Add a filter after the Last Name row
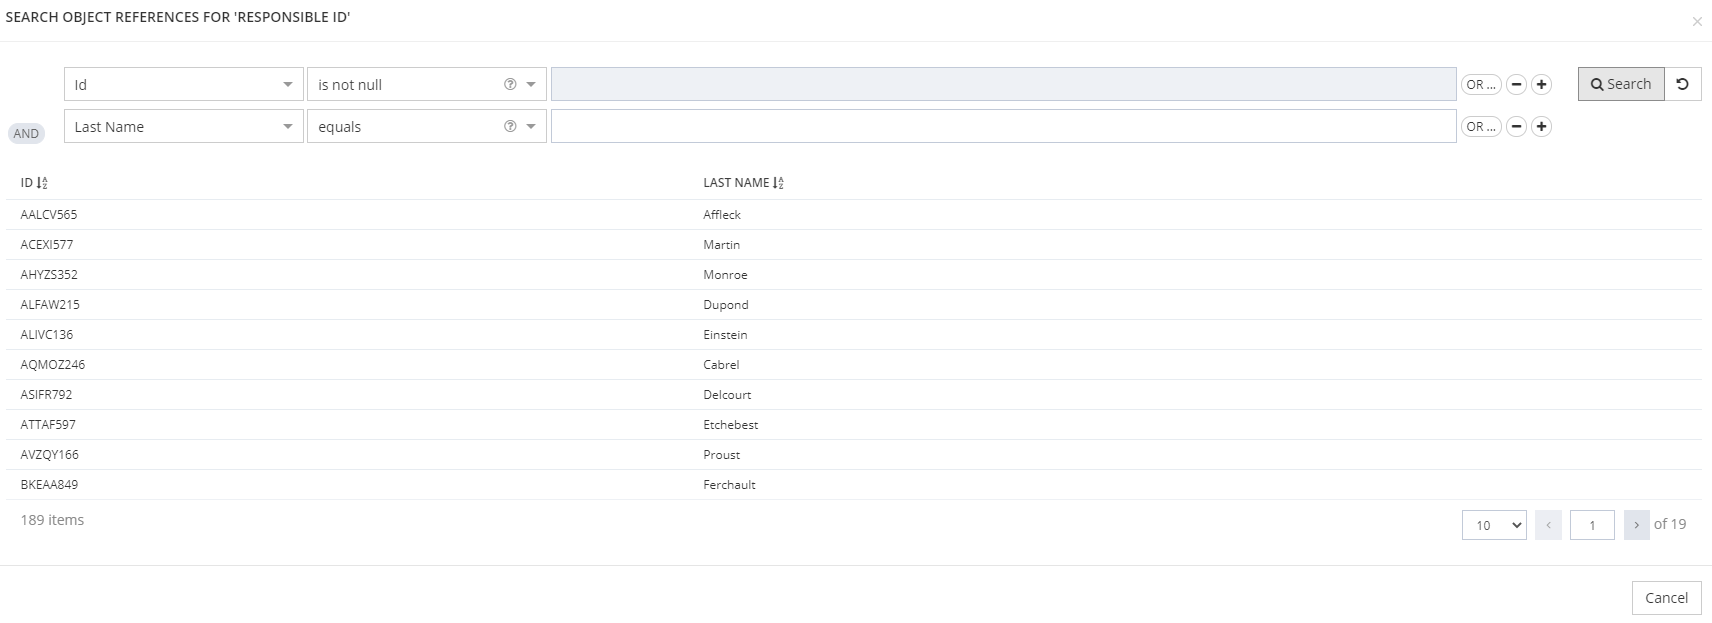Image resolution: width=1712 pixels, height=623 pixels. pos(1541,127)
